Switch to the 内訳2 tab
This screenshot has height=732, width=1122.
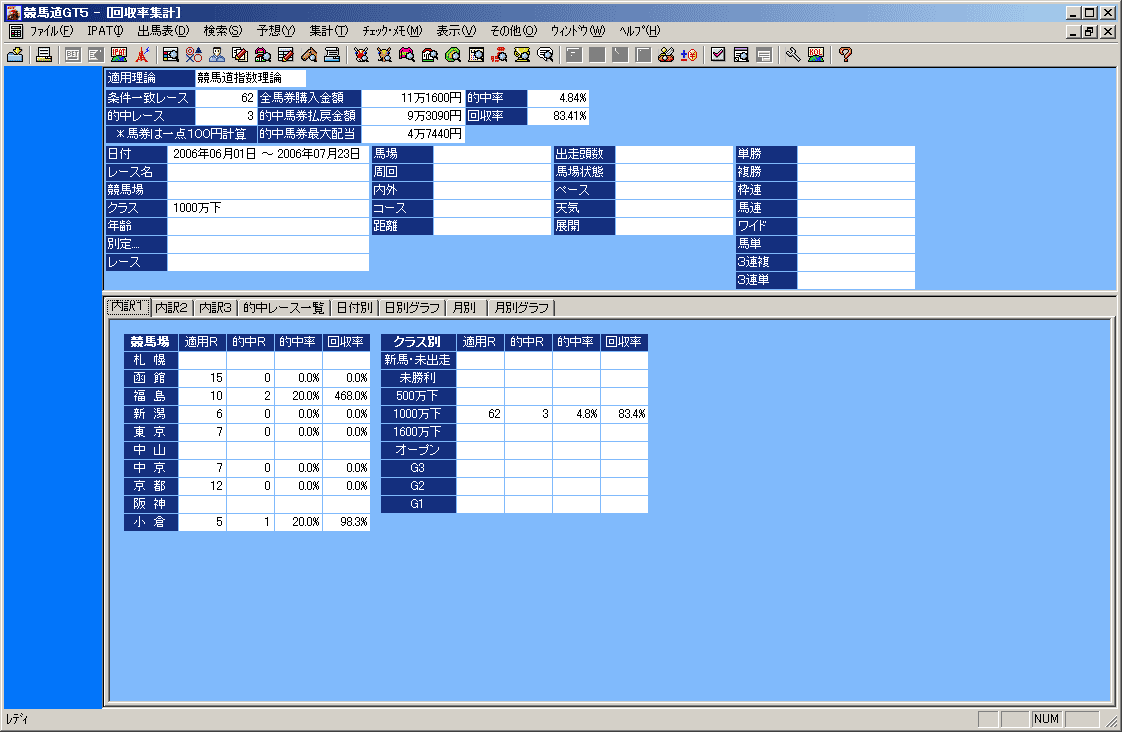[x=172, y=308]
